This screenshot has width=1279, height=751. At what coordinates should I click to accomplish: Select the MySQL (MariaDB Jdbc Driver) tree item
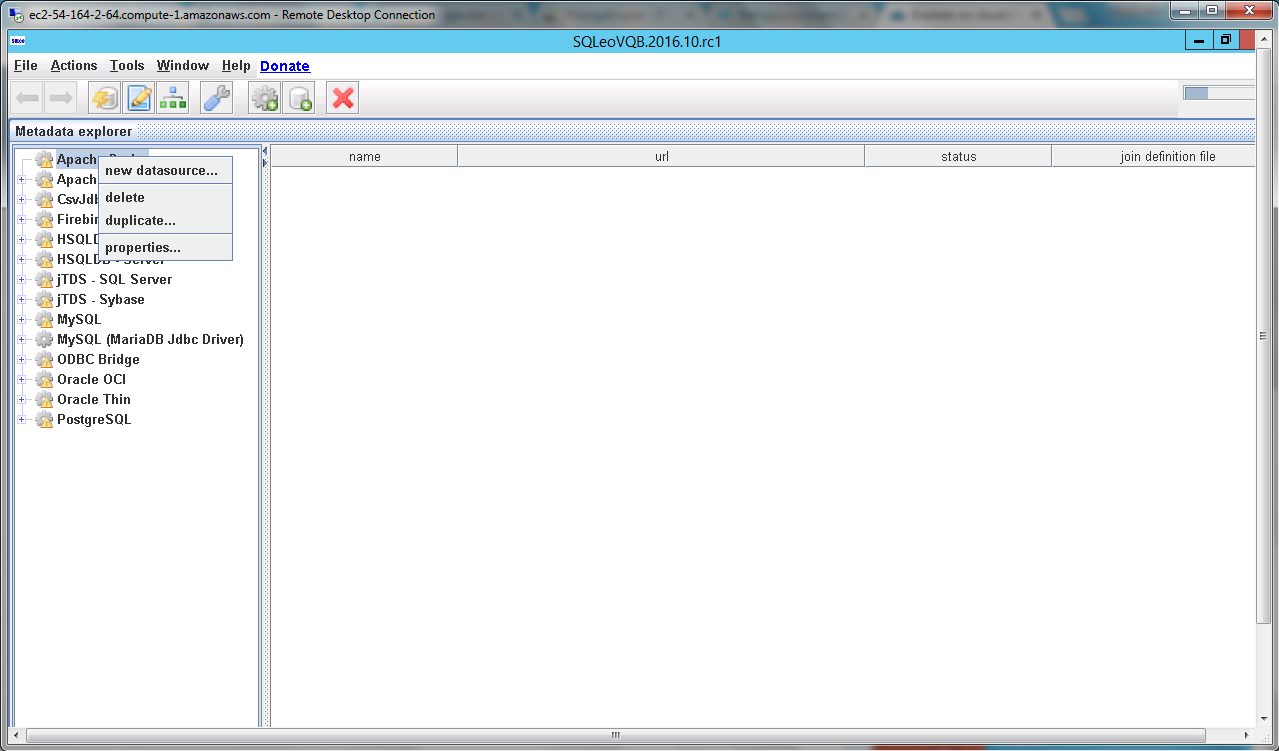[x=150, y=340]
